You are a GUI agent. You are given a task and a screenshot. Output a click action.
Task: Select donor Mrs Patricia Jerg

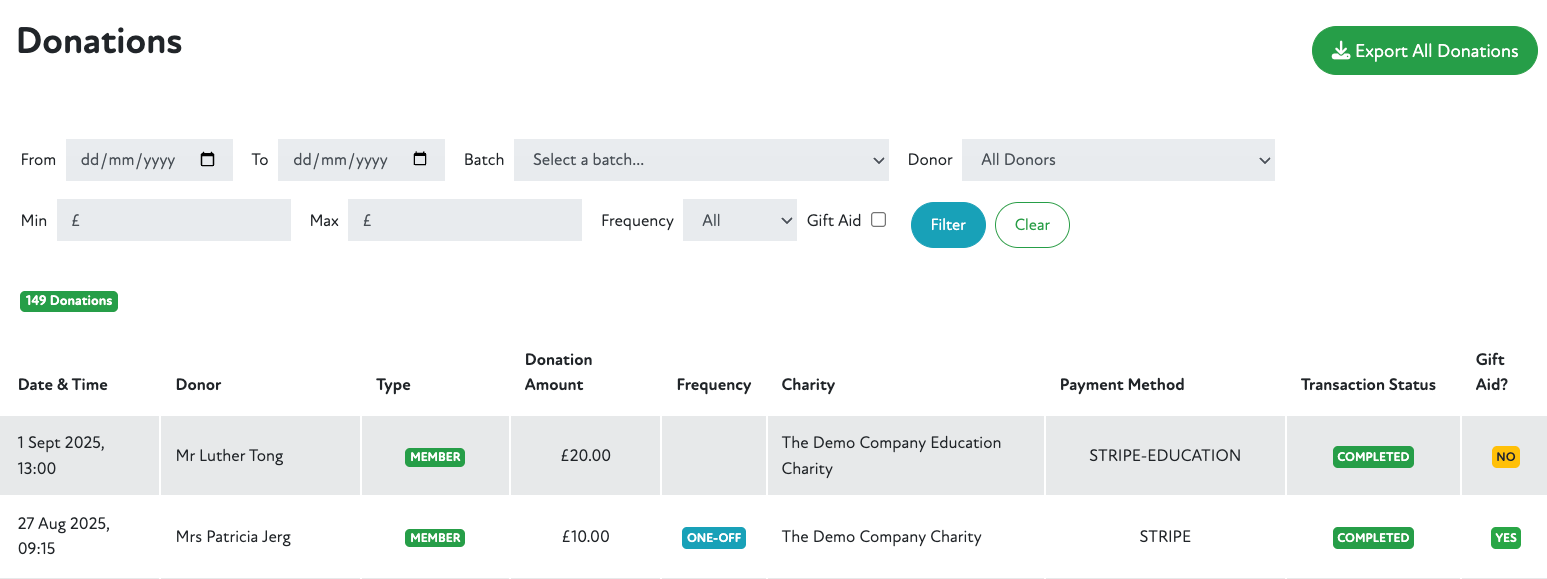click(x=233, y=537)
